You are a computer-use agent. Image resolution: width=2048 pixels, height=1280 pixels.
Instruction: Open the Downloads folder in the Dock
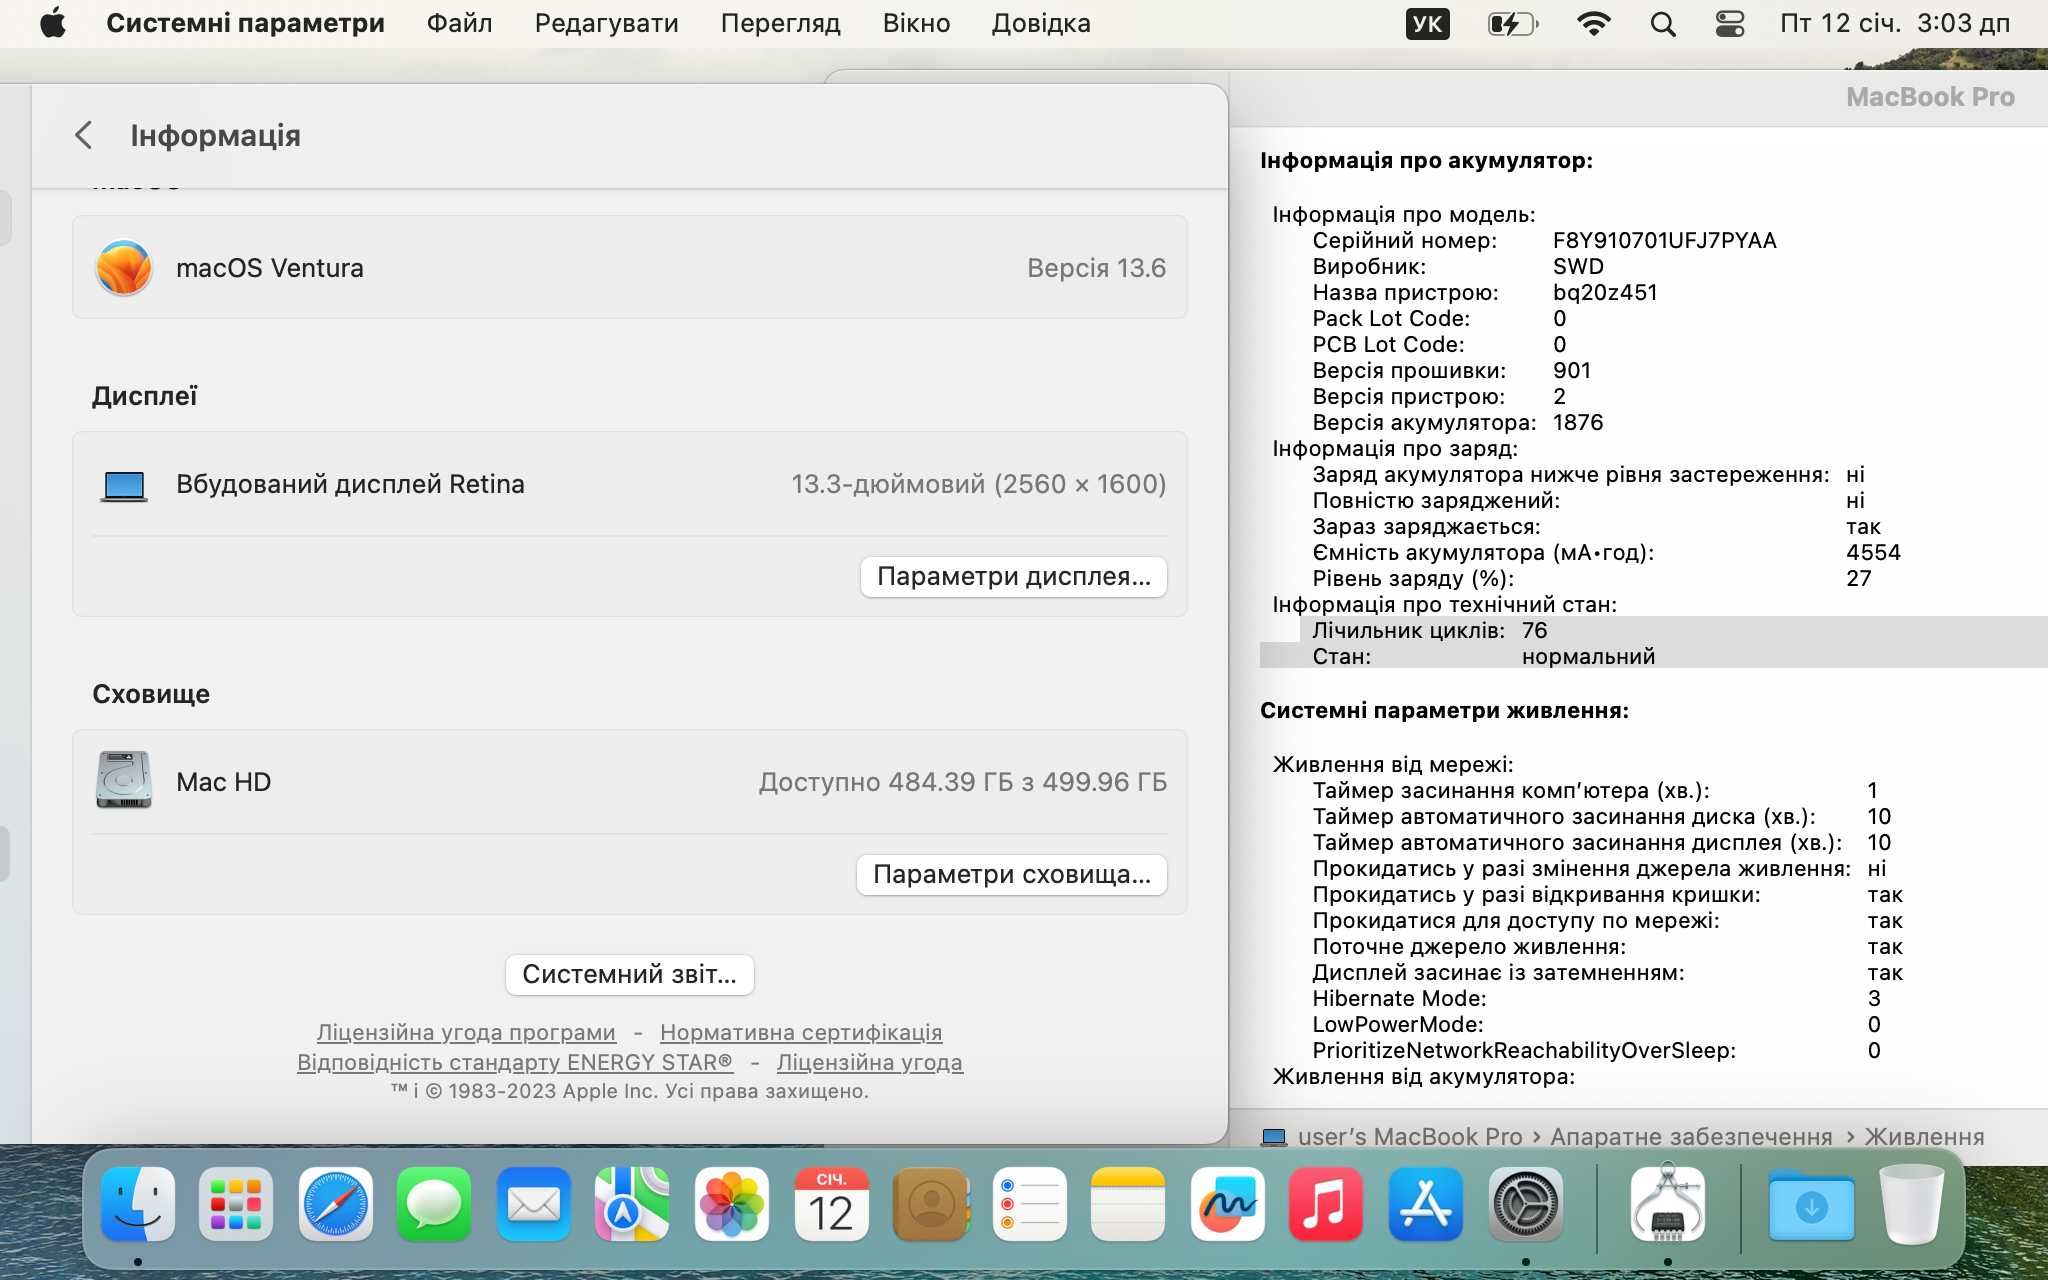[x=1811, y=1206]
